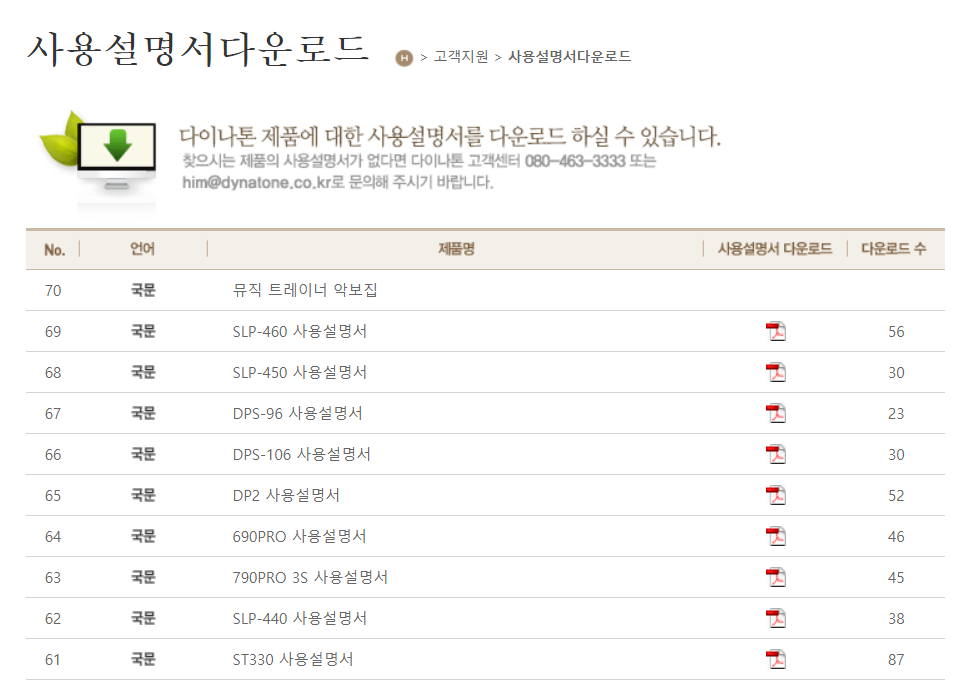Click the 사용설명서 다운로드 column header

(775, 249)
